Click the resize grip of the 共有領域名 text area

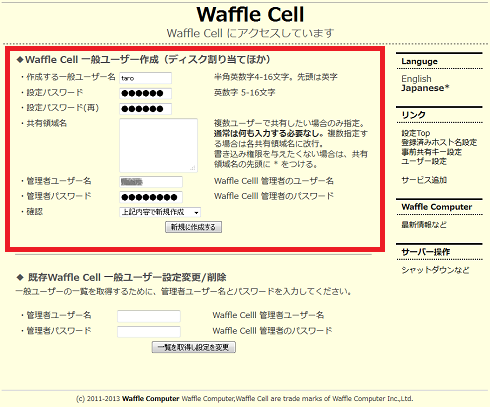[193, 168]
